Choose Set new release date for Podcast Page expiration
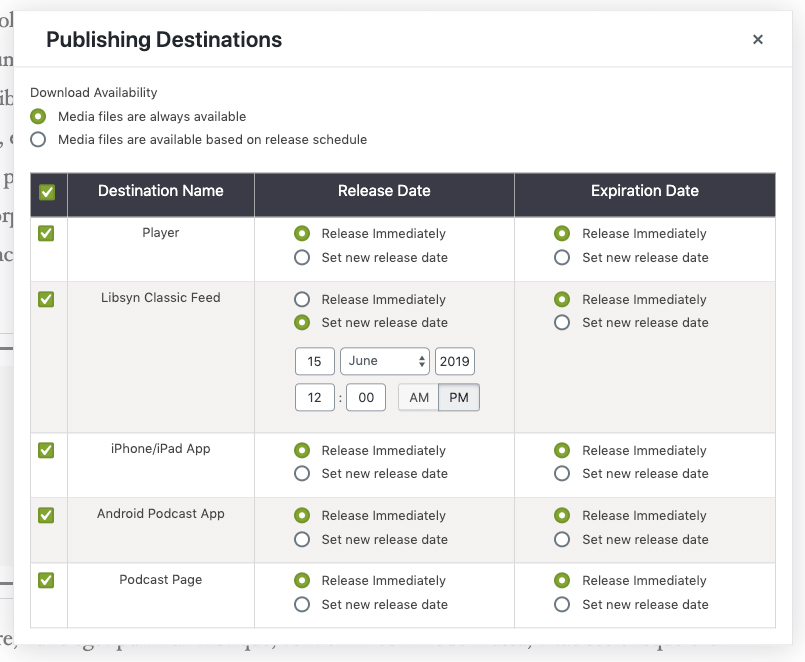Image resolution: width=805 pixels, height=662 pixels. [x=562, y=604]
